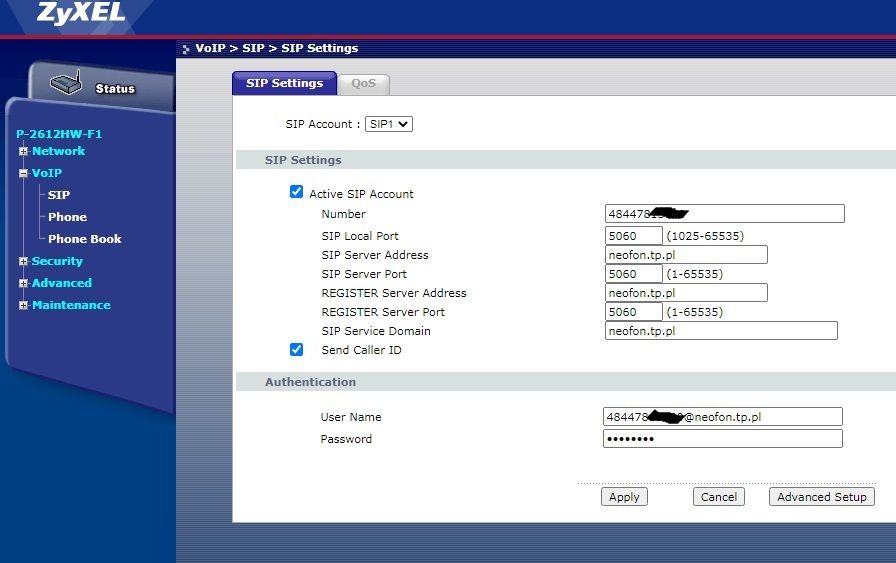Toggle the Send Caller ID checkbox
Screen dimensions: 896x563
[296, 350]
